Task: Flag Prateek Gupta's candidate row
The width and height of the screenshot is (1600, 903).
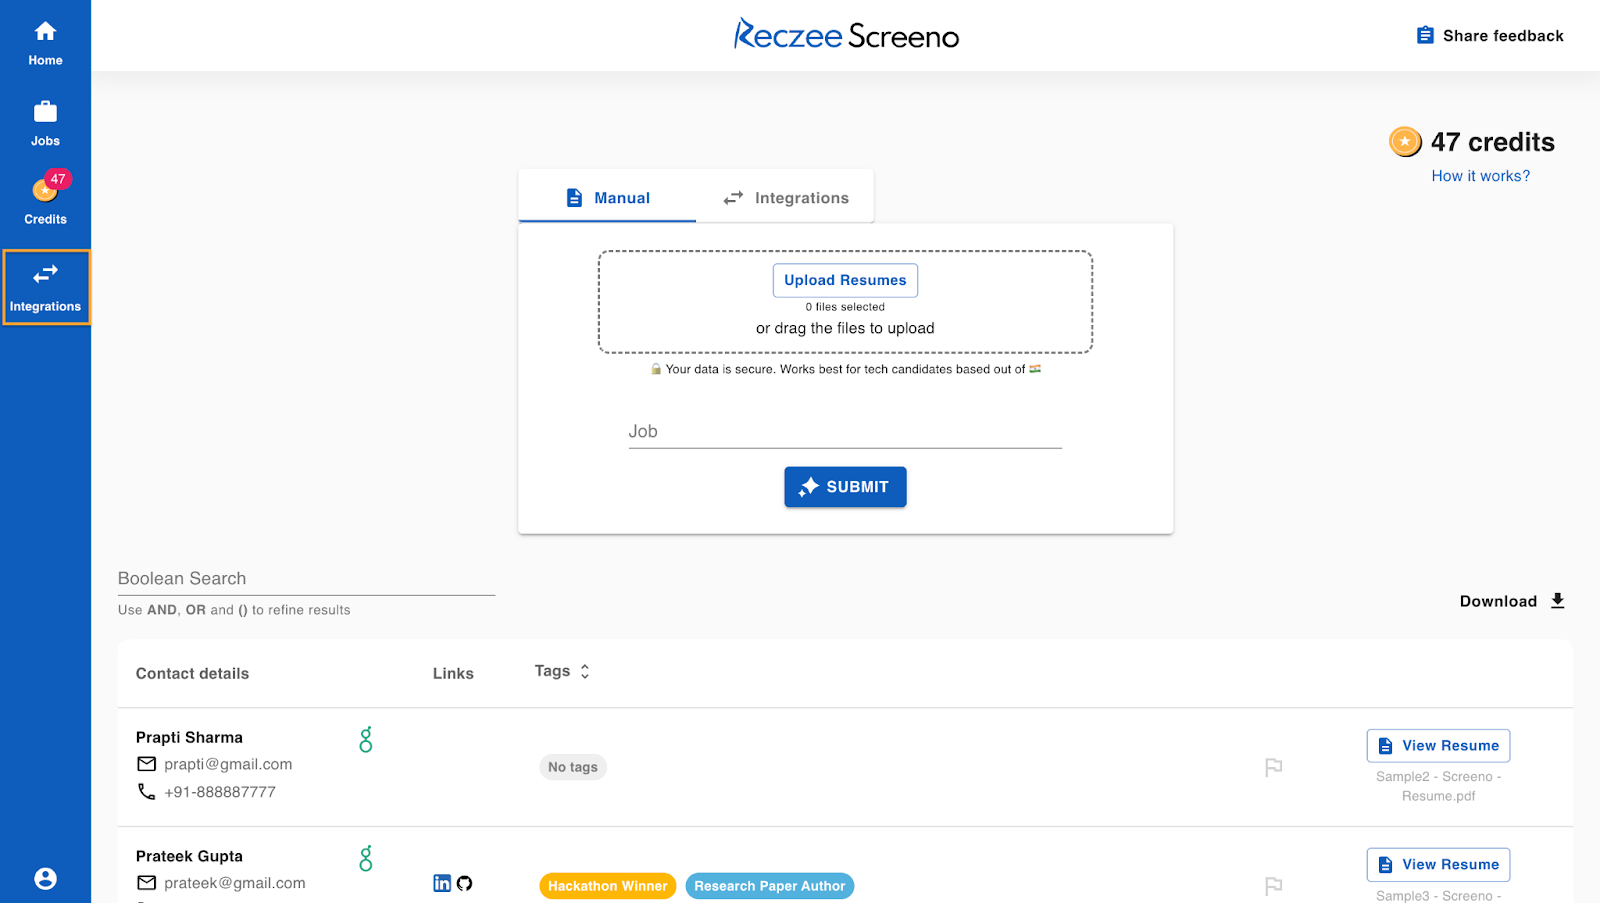Action: (x=1273, y=886)
